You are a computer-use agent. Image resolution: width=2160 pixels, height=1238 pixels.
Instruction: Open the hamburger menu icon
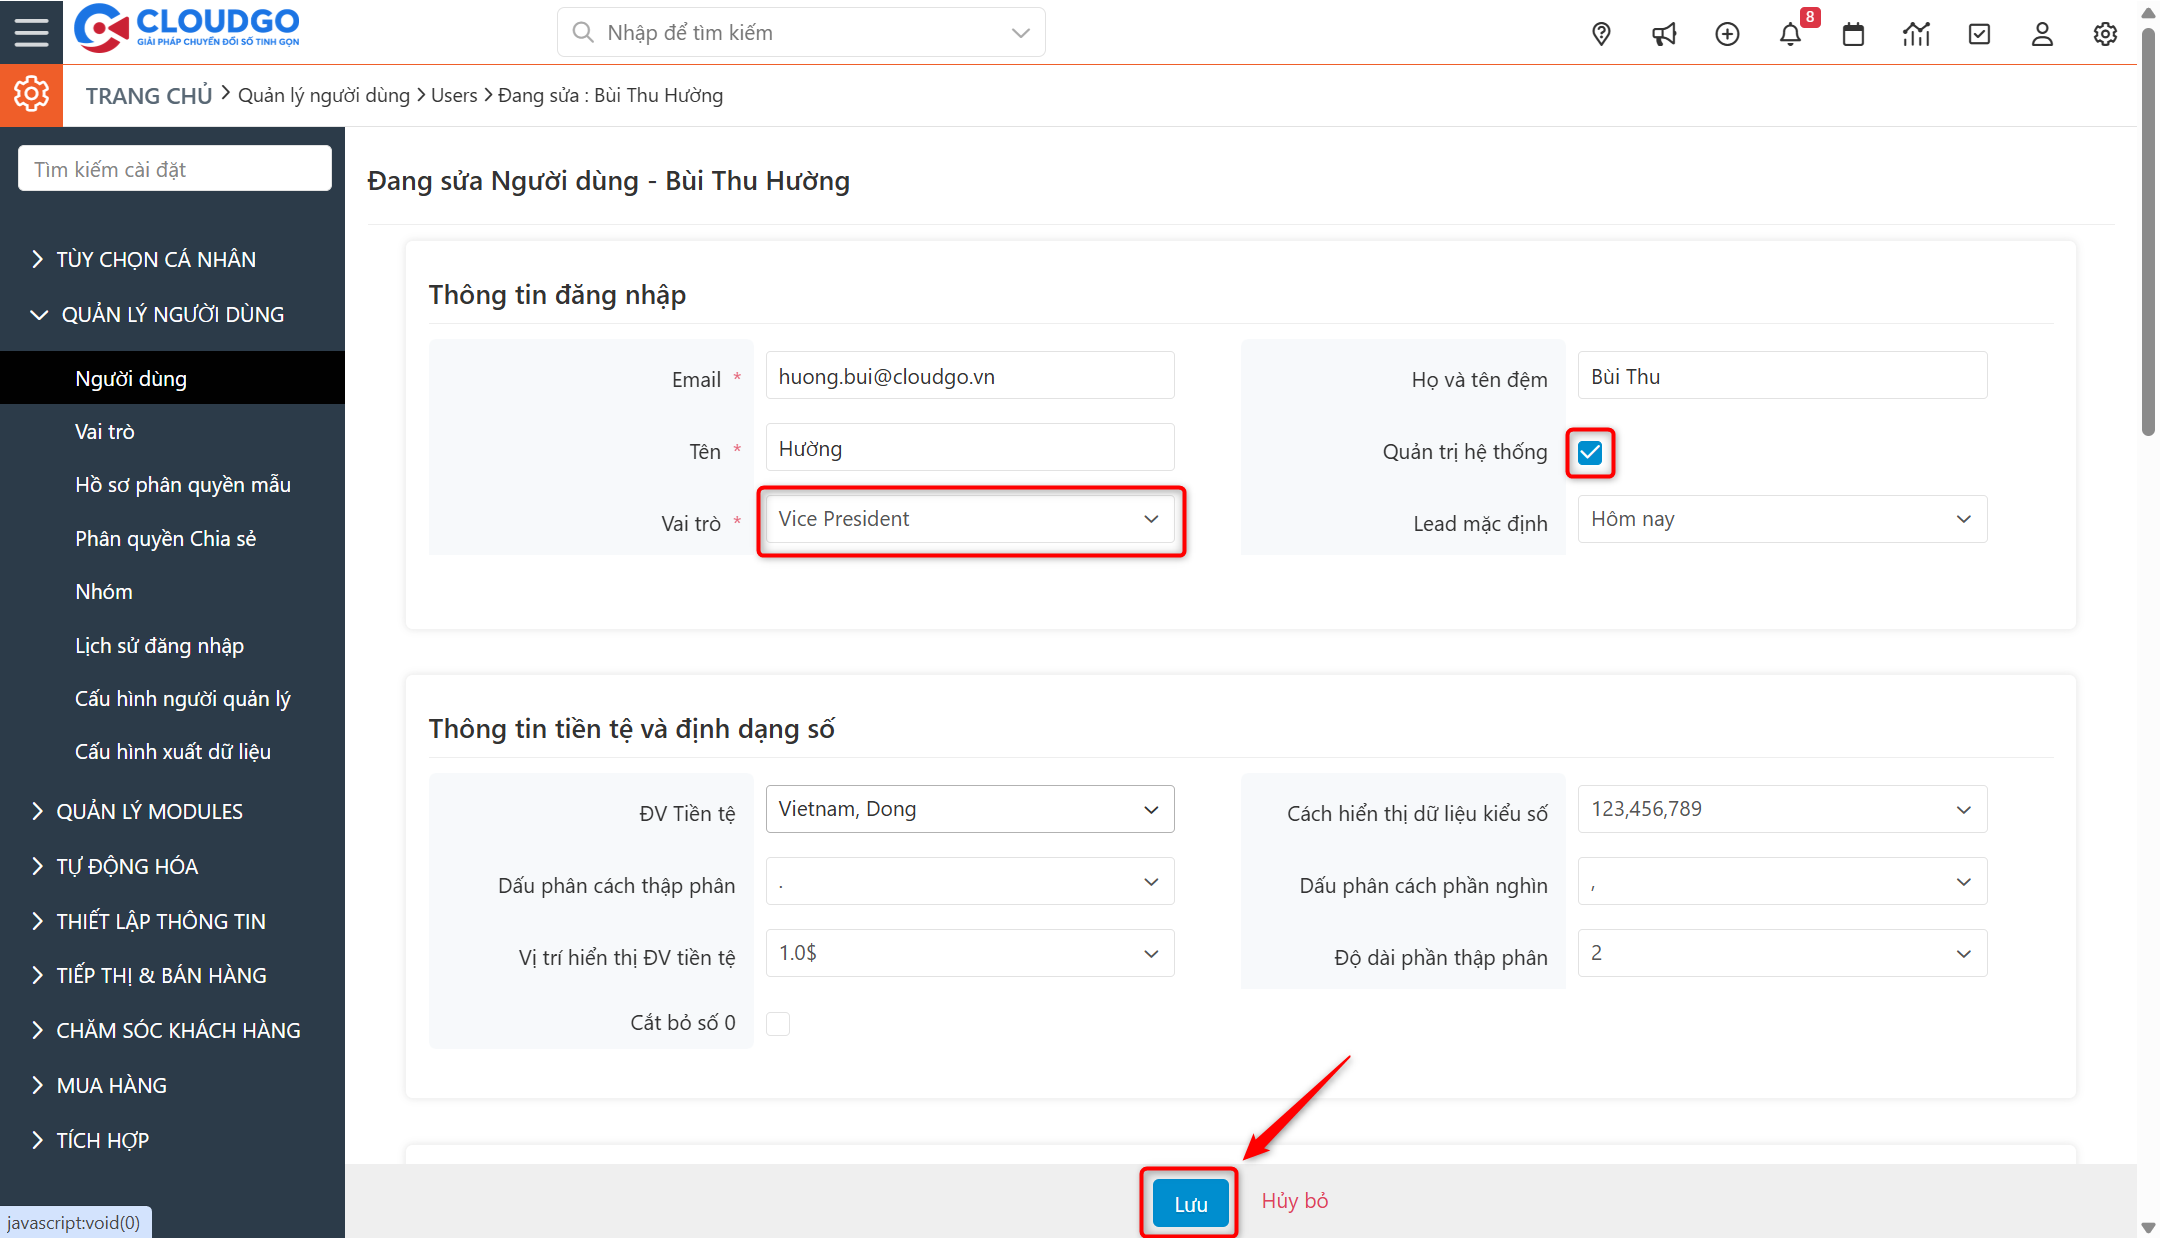pos(31,32)
